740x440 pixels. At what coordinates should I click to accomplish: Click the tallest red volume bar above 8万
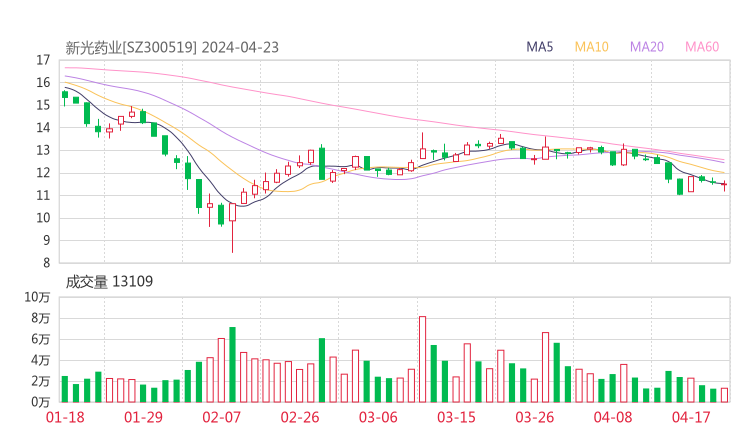coord(422,359)
